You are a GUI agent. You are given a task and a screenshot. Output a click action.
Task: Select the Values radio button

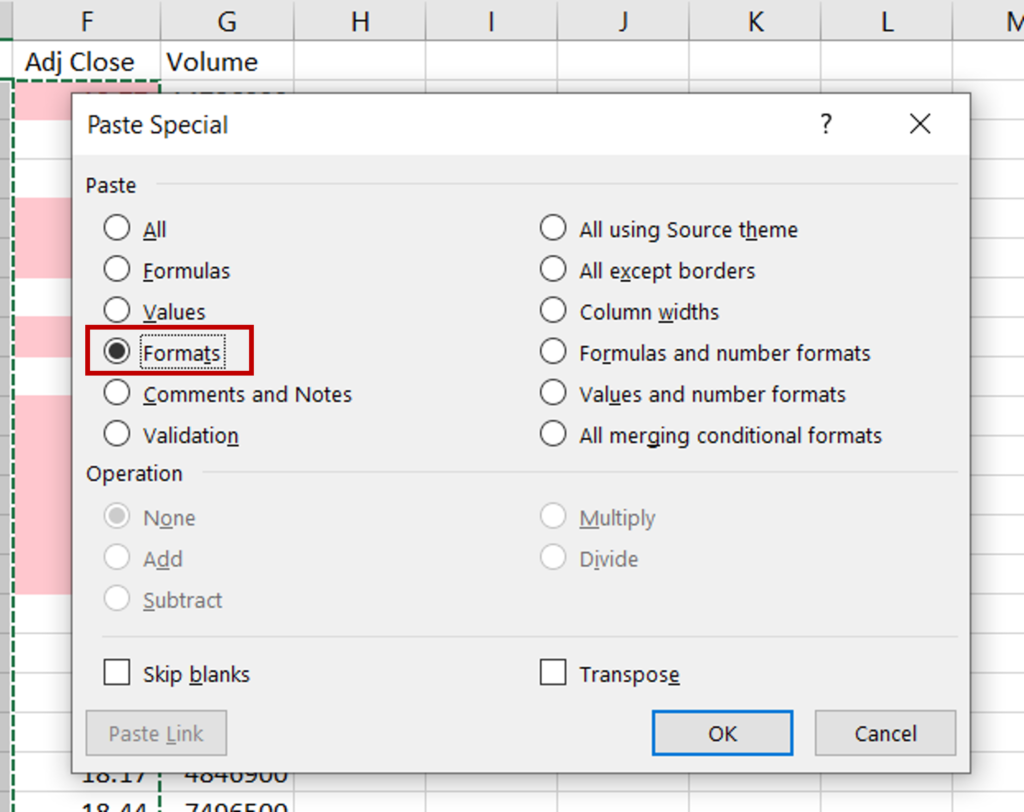[x=117, y=310]
